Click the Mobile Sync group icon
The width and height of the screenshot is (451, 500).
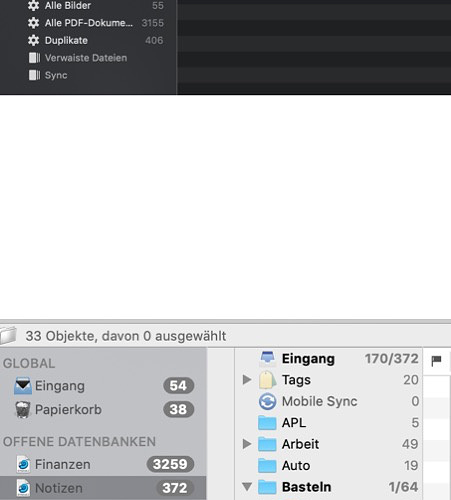click(267, 401)
